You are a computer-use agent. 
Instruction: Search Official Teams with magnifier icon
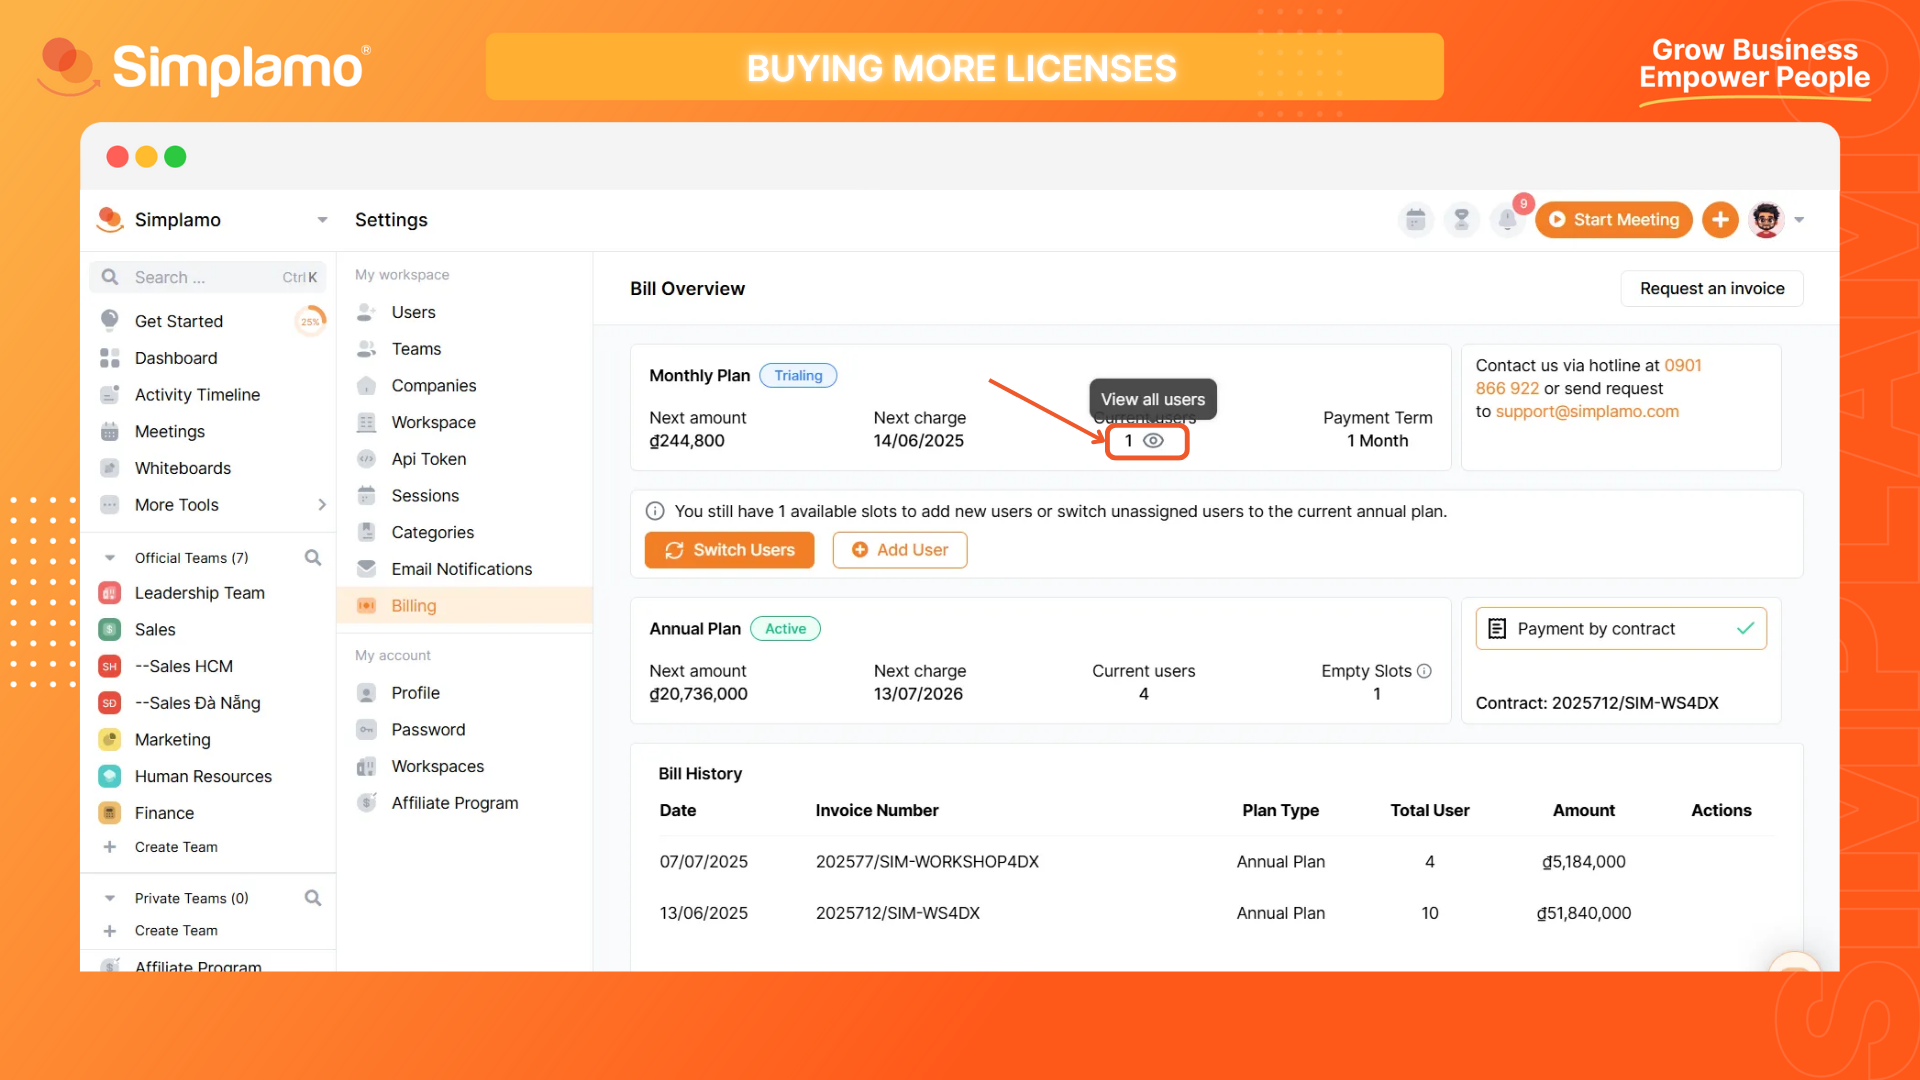pyautogui.click(x=313, y=557)
